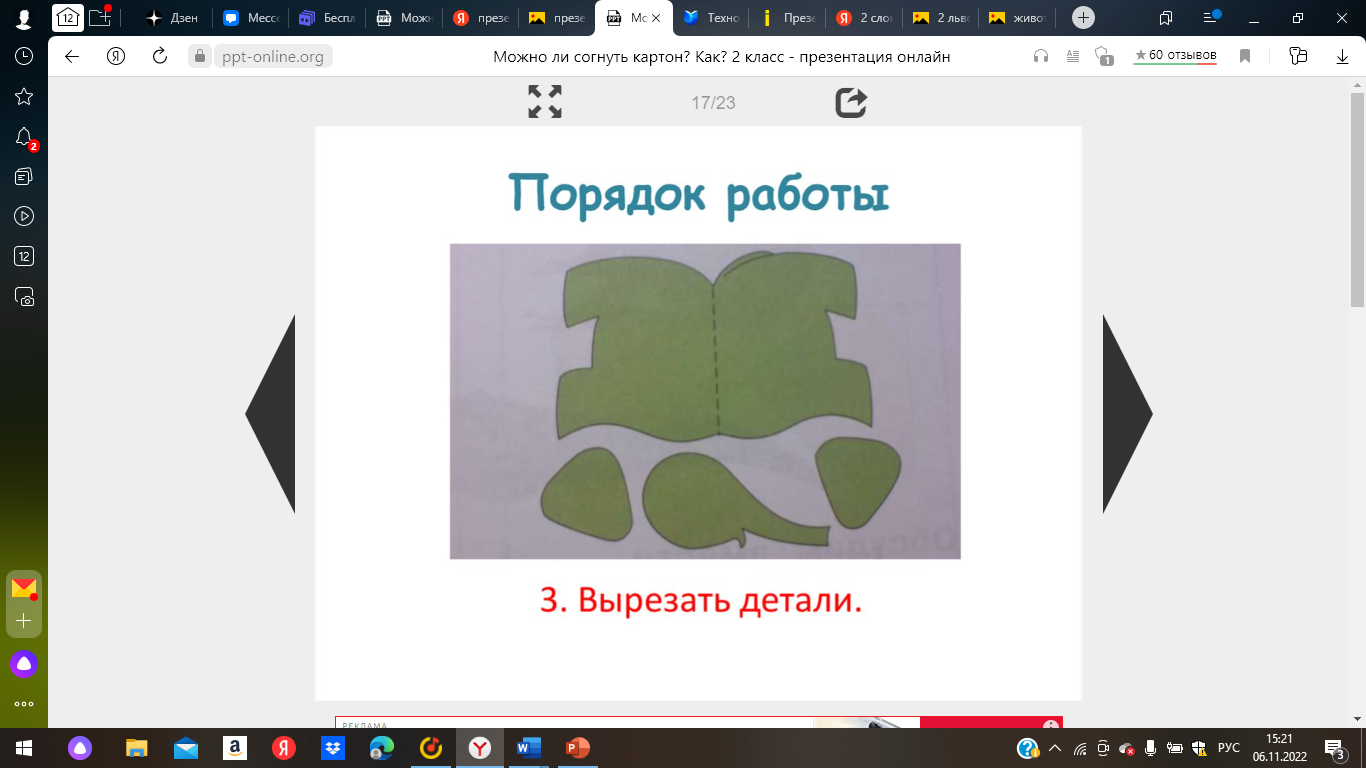Enter fullscreen mode for the presentation
This screenshot has width=1366, height=768.
pos(545,102)
